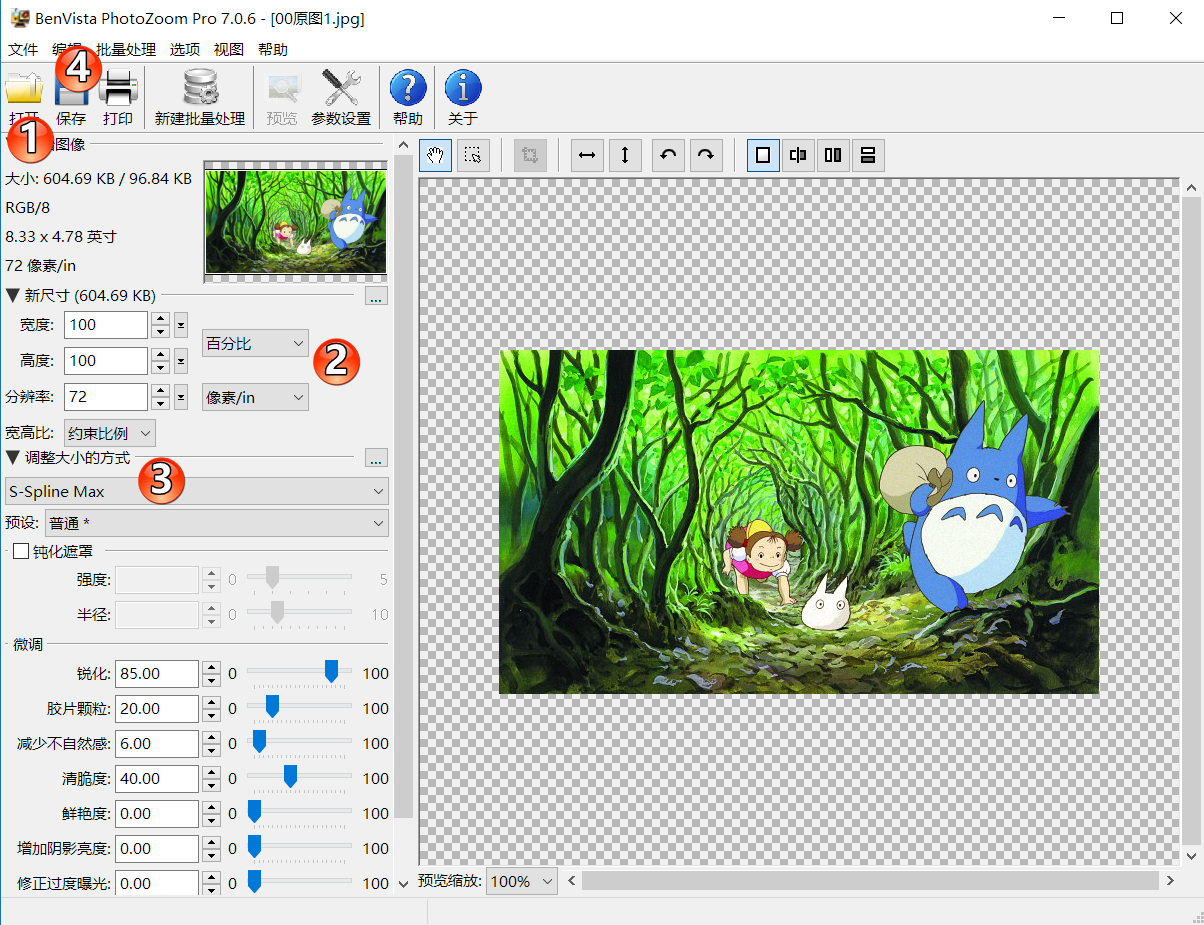Increase width with stepper up arrow
Screen dimensions: 1204x925
coord(160,318)
